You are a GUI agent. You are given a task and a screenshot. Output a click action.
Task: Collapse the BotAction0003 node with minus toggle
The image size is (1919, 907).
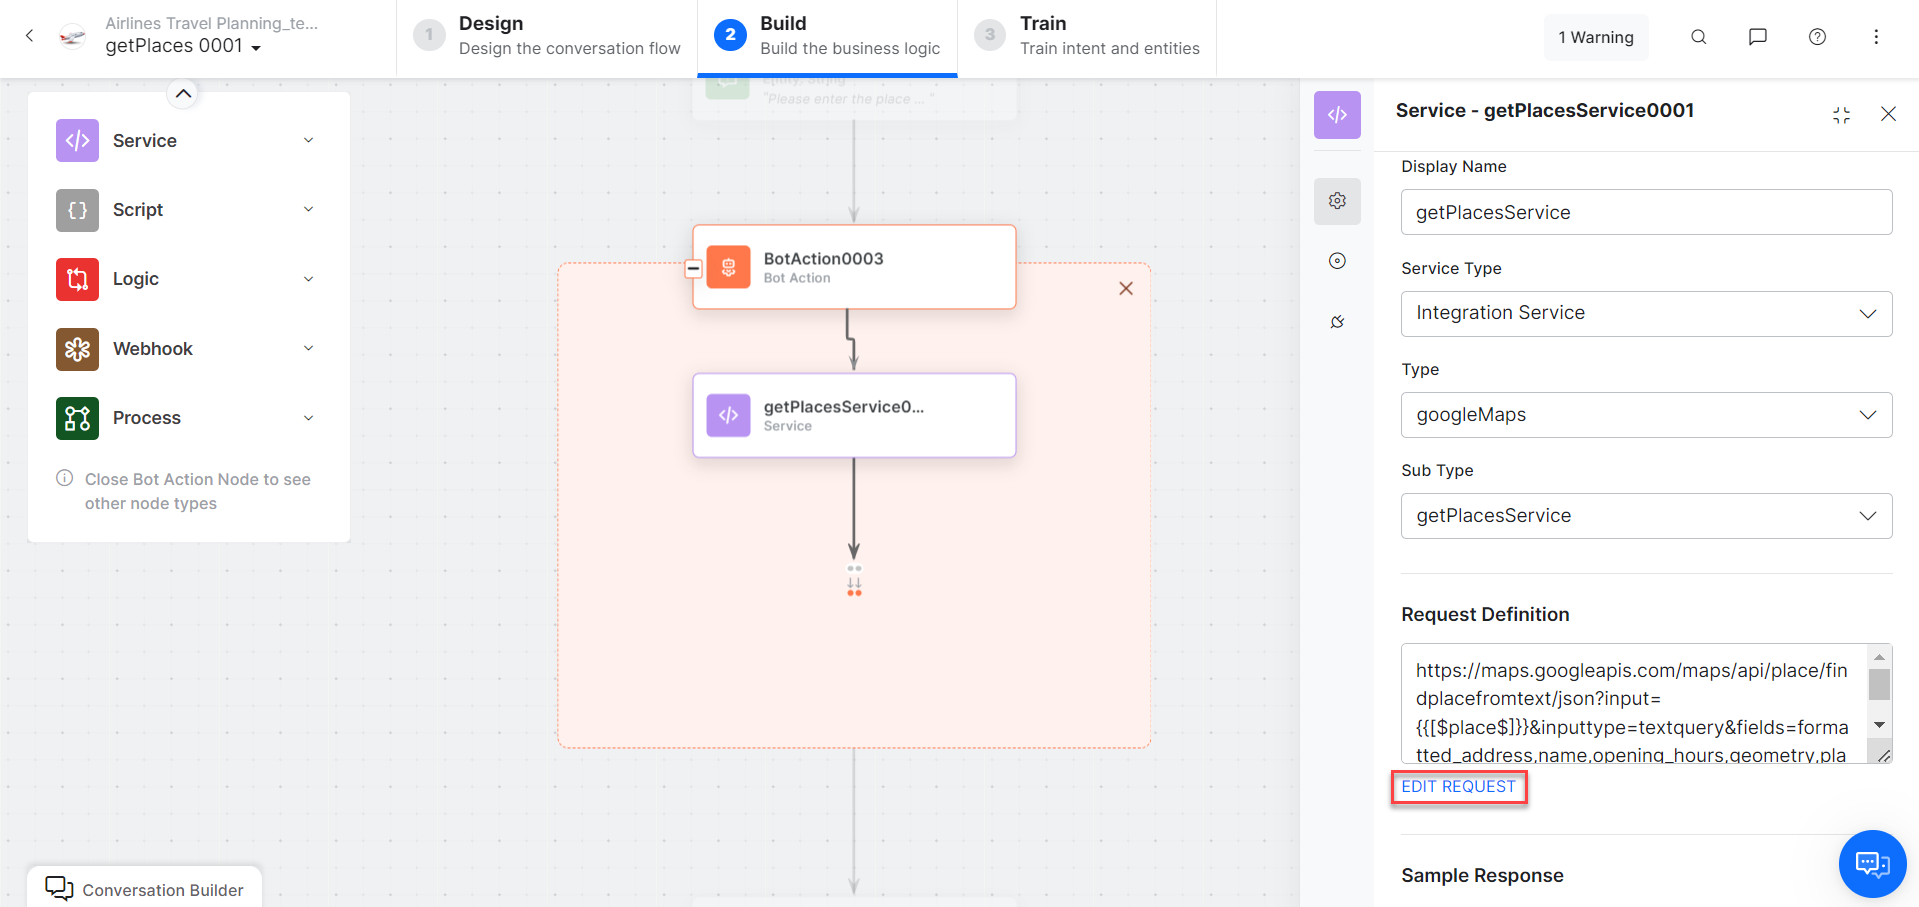click(693, 268)
